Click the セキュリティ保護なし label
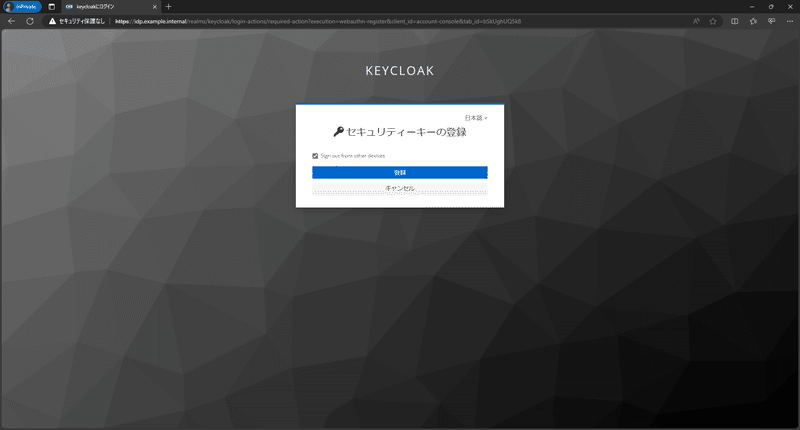 [82, 21]
